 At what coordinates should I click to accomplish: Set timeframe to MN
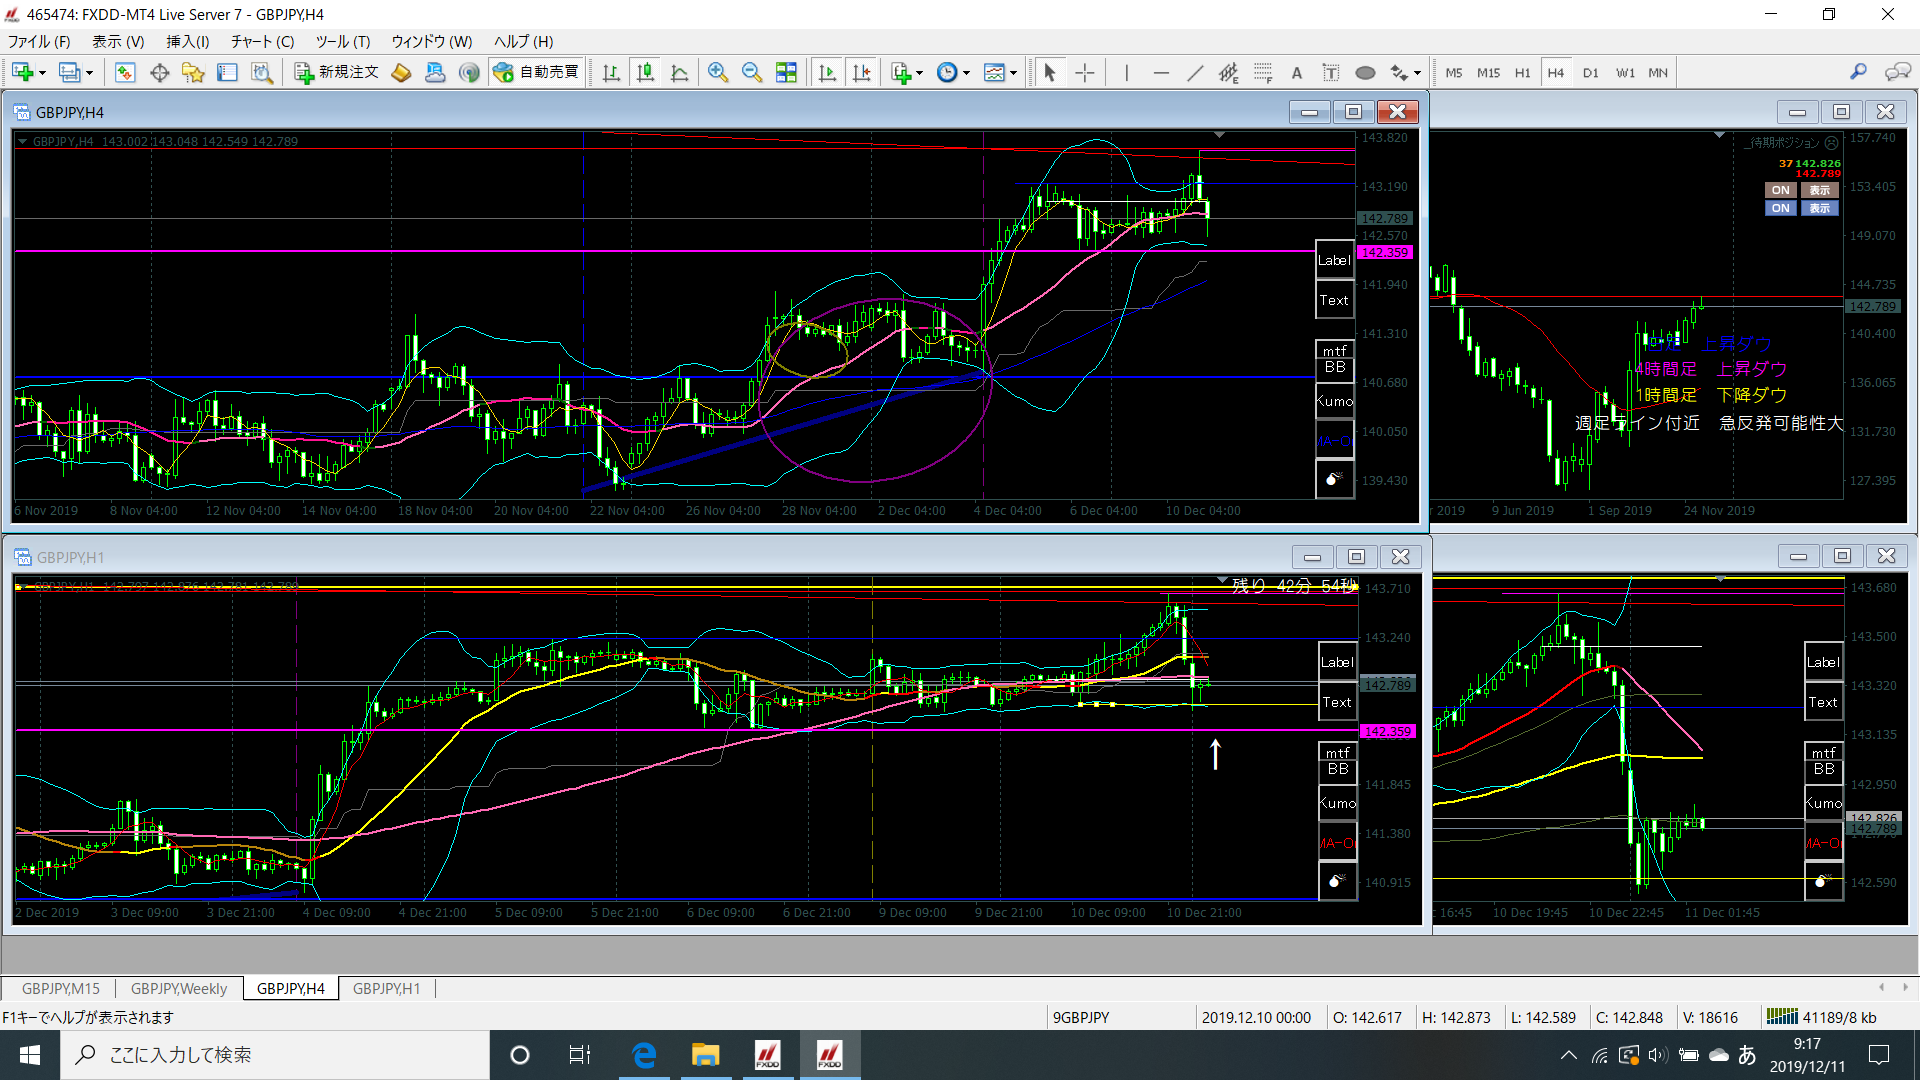[x=1658, y=72]
